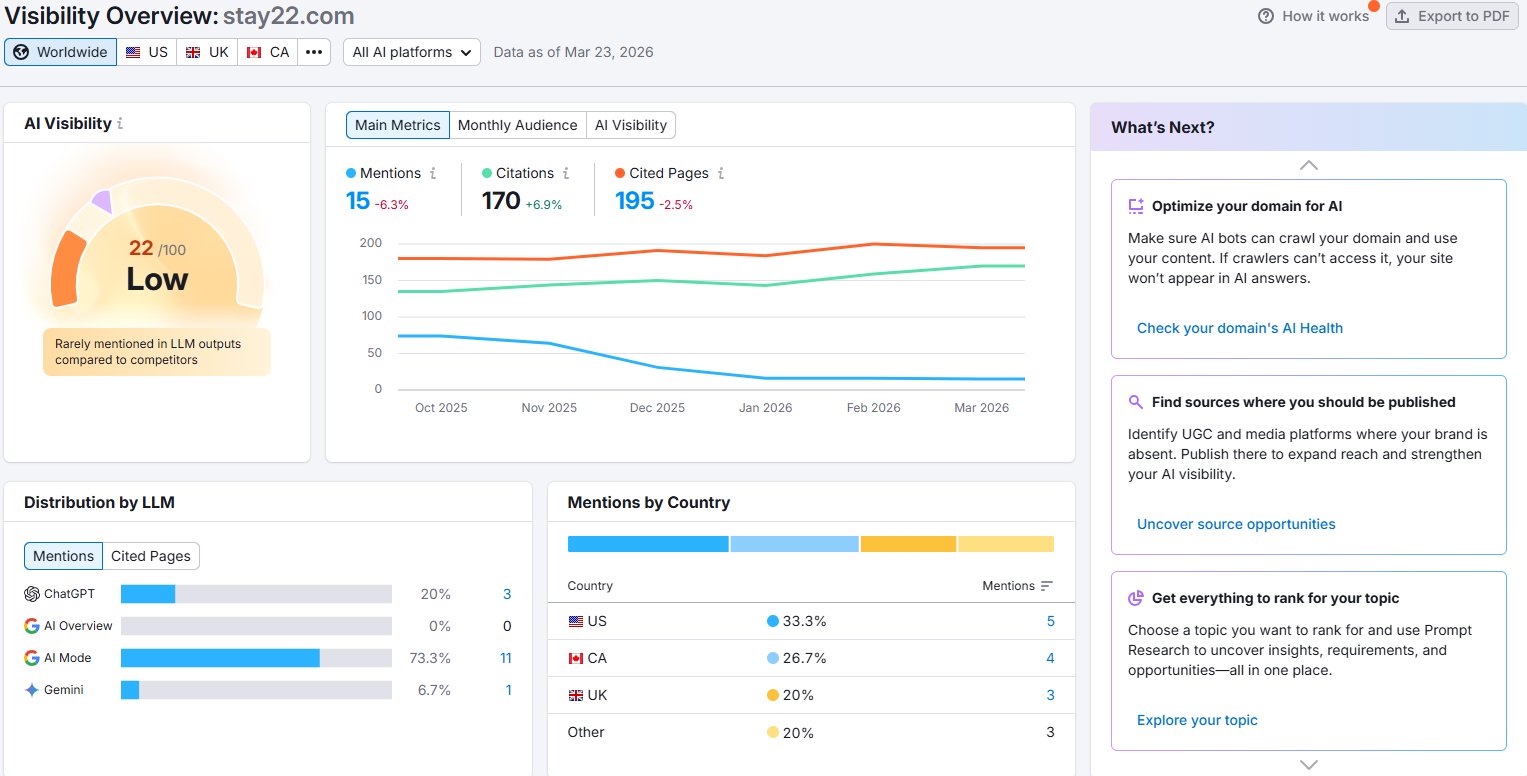
Task: Open Check your domain's AI Health link
Action: [x=1240, y=328]
